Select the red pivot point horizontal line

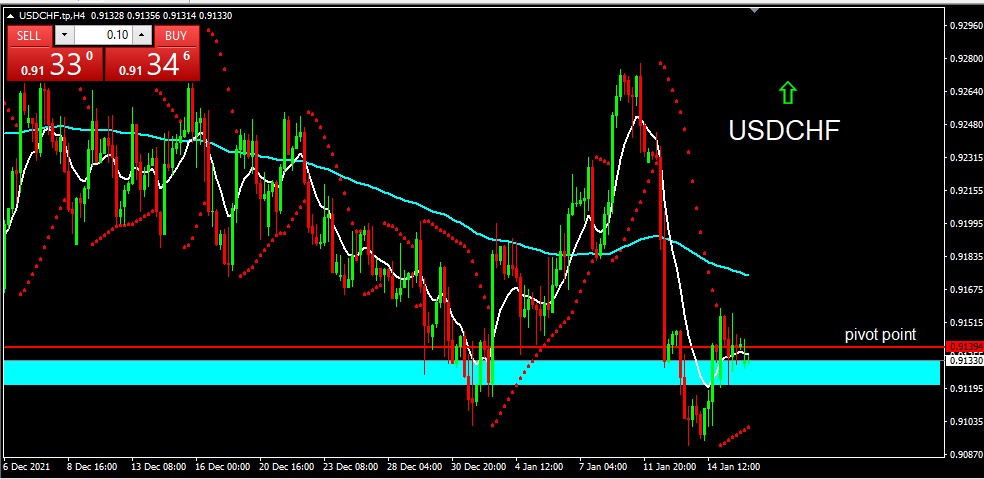pos(472,347)
